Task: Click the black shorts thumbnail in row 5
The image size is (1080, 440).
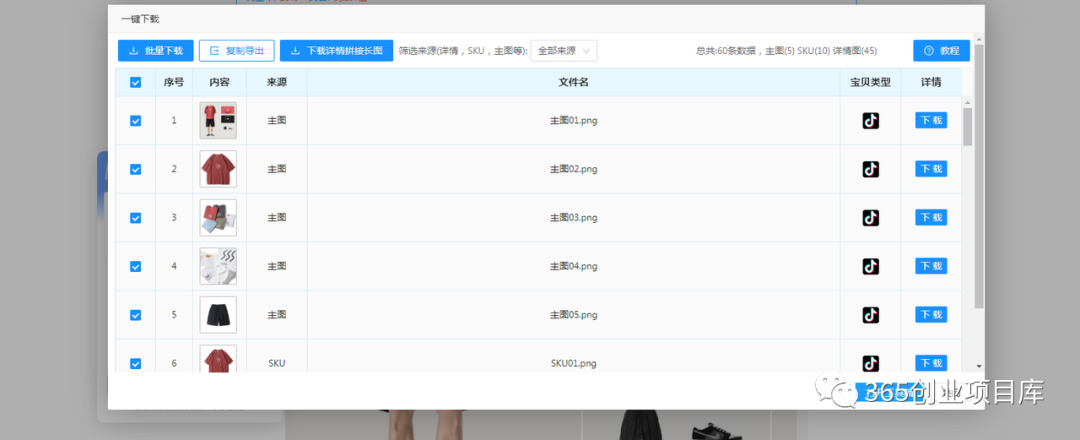Action: [x=218, y=315]
